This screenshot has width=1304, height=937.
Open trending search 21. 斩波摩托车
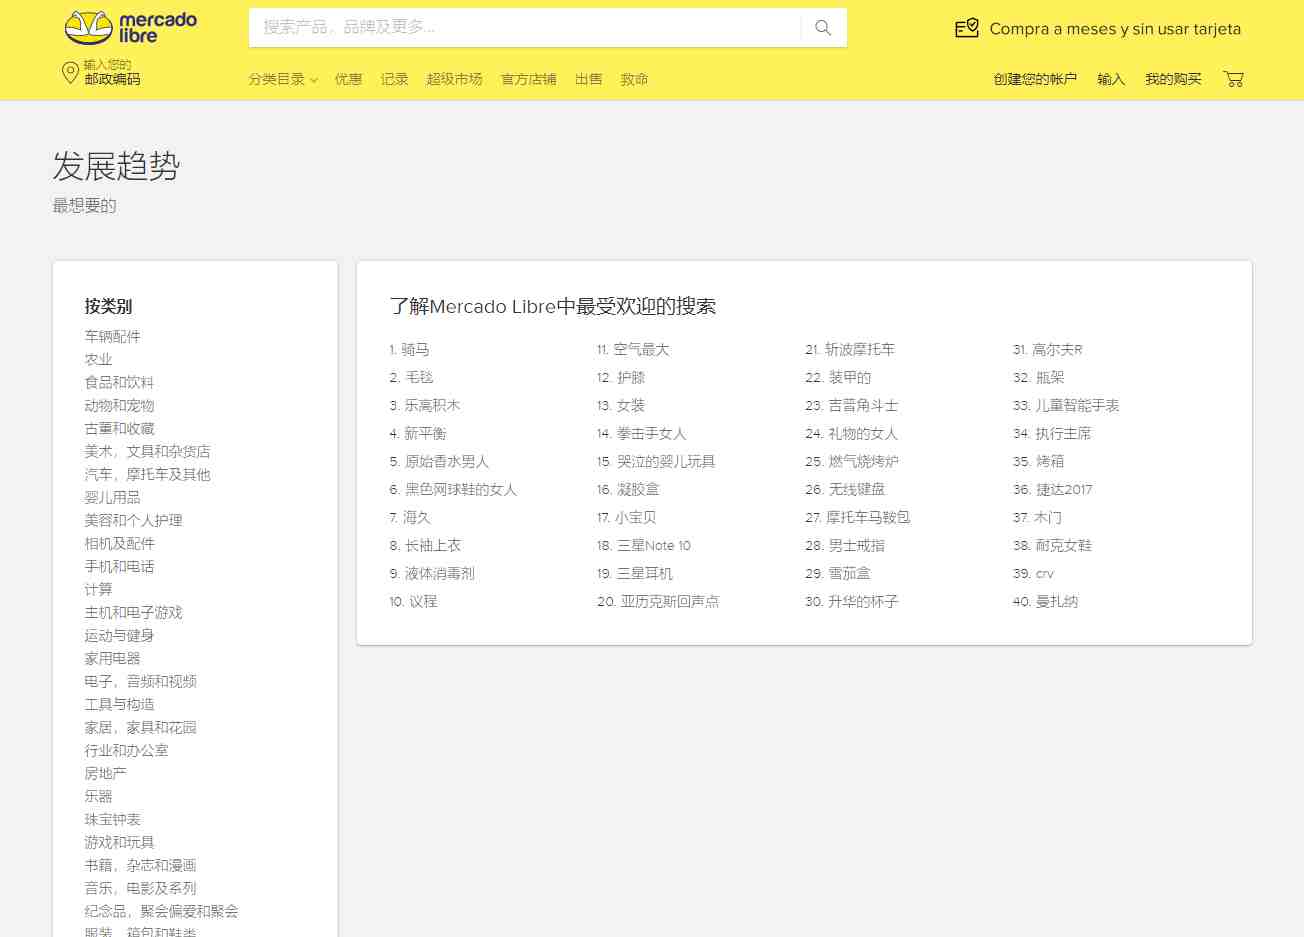click(849, 349)
